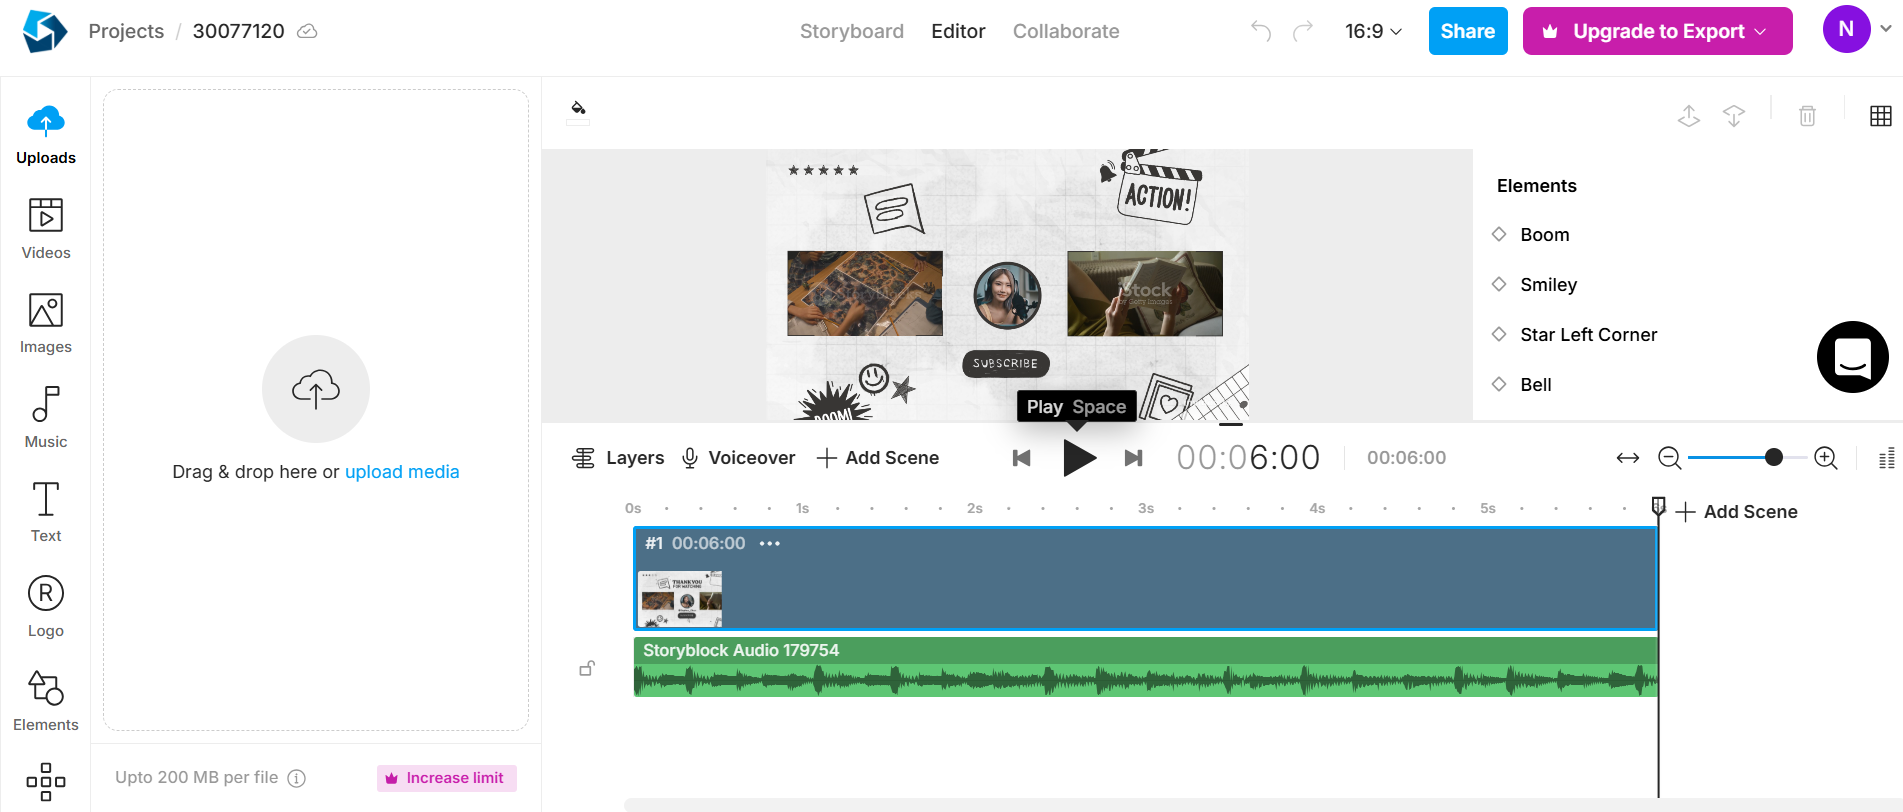
Task: Toggle timeline track settings icon
Action: [x=1887, y=458]
